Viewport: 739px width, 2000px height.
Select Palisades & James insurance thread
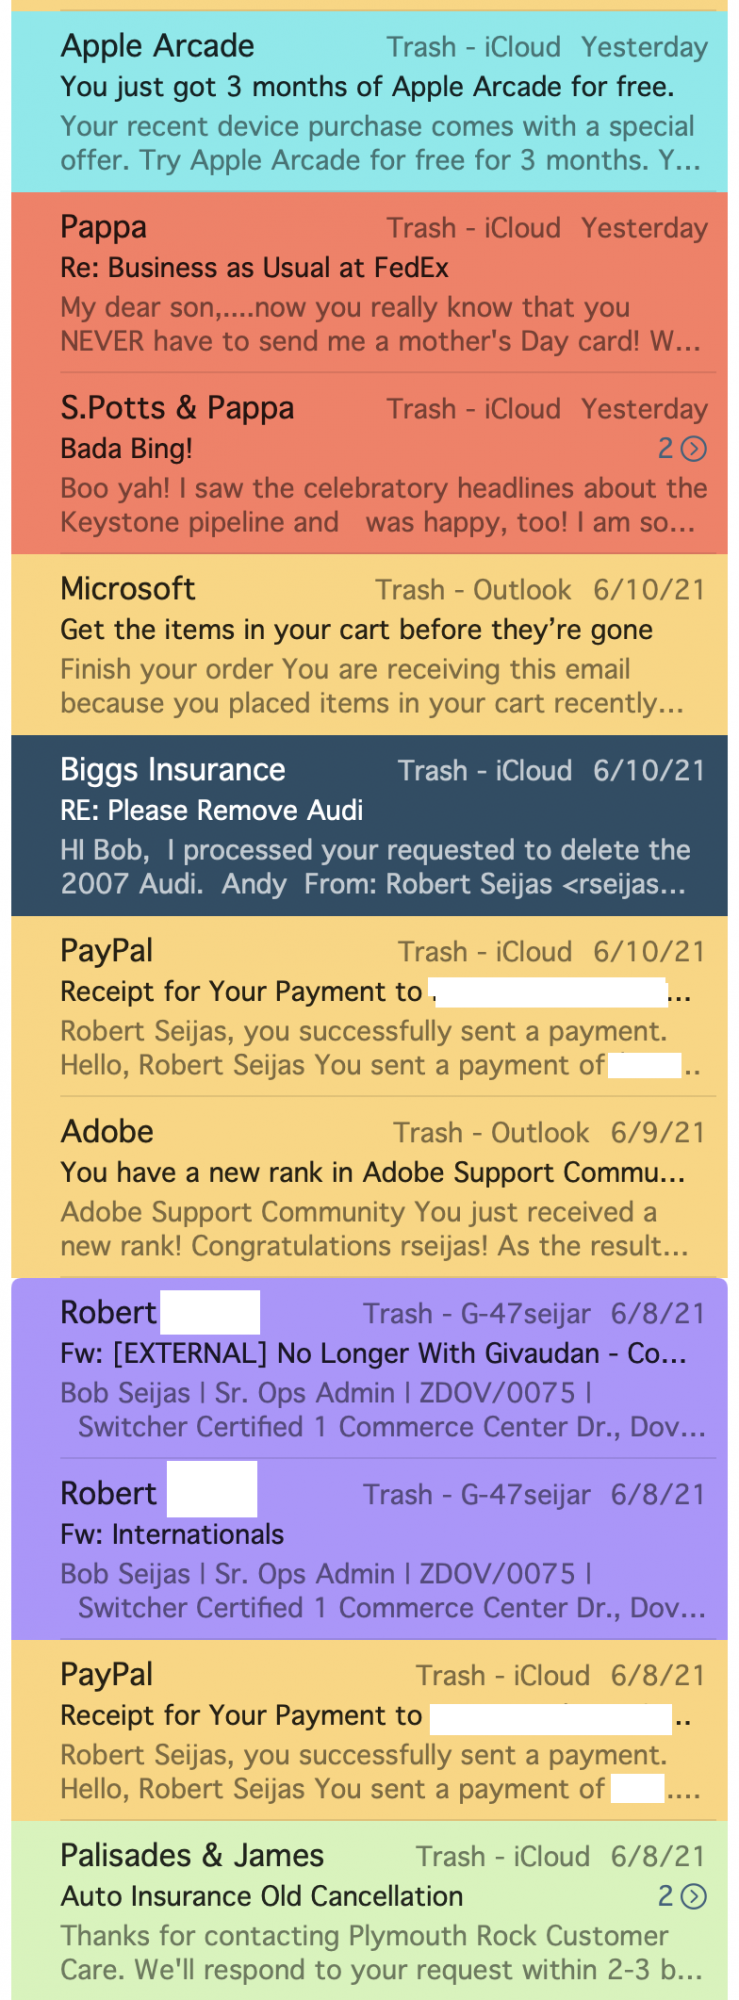click(369, 1911)
